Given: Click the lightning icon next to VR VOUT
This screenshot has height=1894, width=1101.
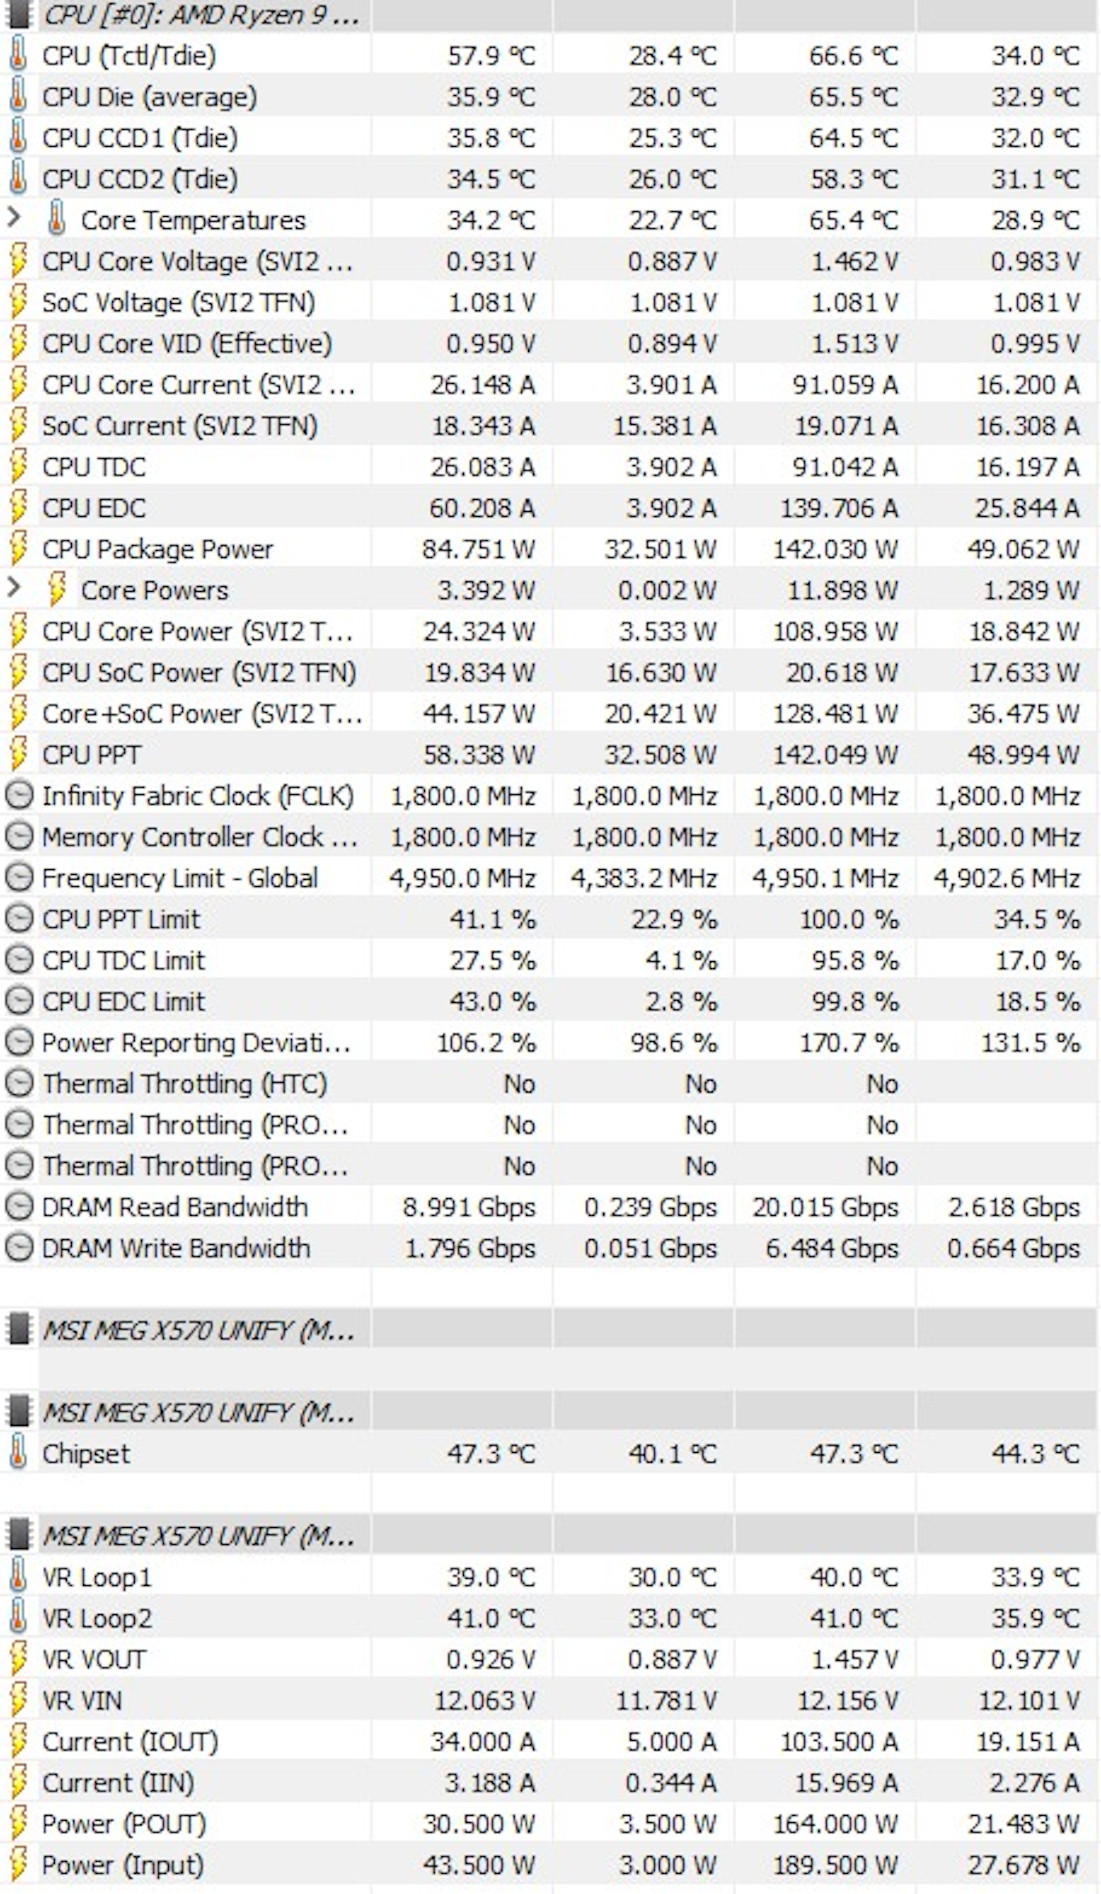Looking at the screenshot, I should click(16, 1659).
